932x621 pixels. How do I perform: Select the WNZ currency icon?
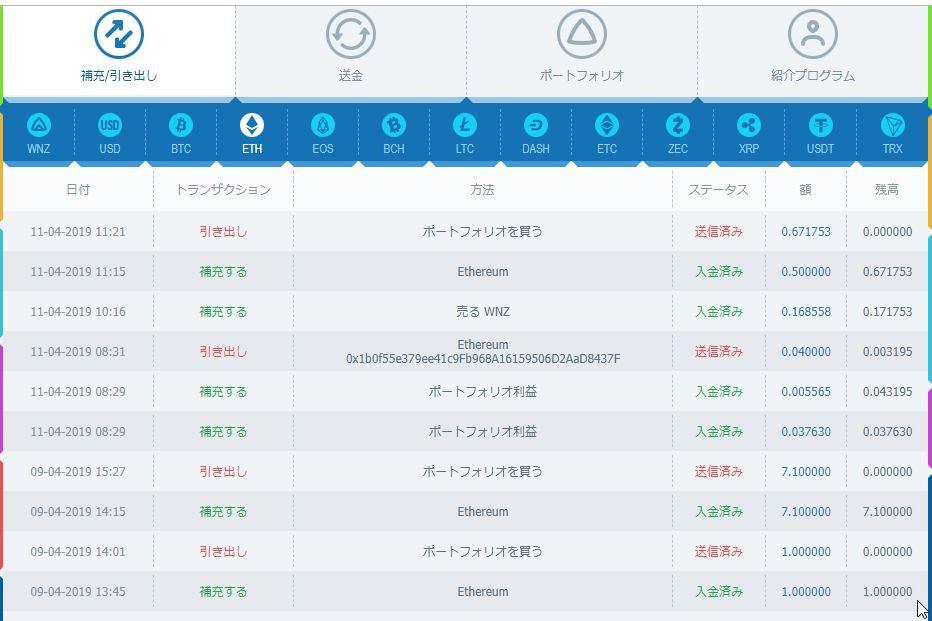pos(39,133)
